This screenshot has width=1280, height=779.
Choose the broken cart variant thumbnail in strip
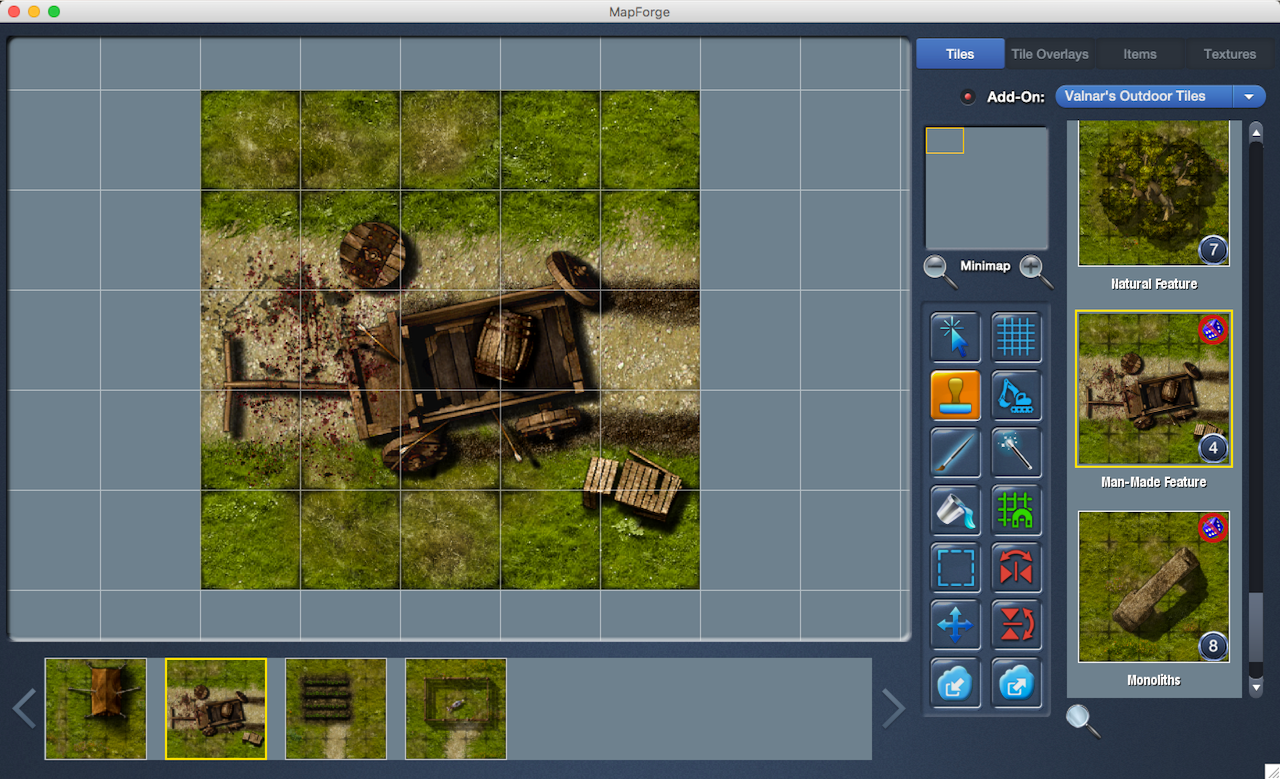pyautogui.click(x=216, y=708)
